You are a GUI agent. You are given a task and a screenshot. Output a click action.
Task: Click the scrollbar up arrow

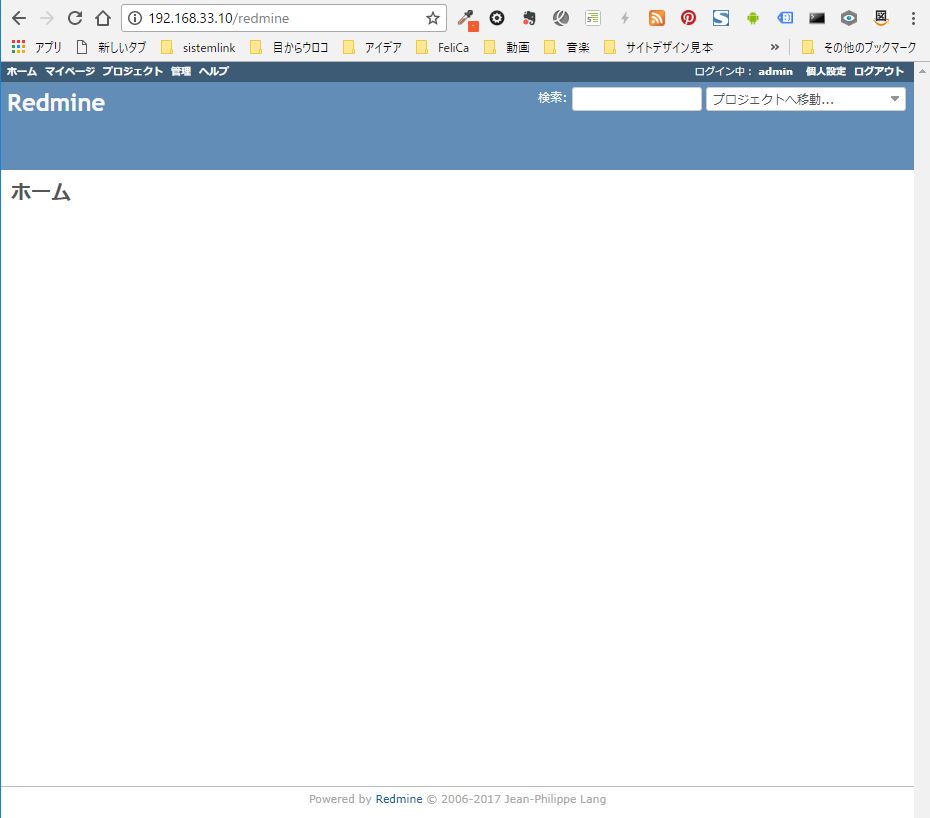pyautogui.click(x=922, y=71)
